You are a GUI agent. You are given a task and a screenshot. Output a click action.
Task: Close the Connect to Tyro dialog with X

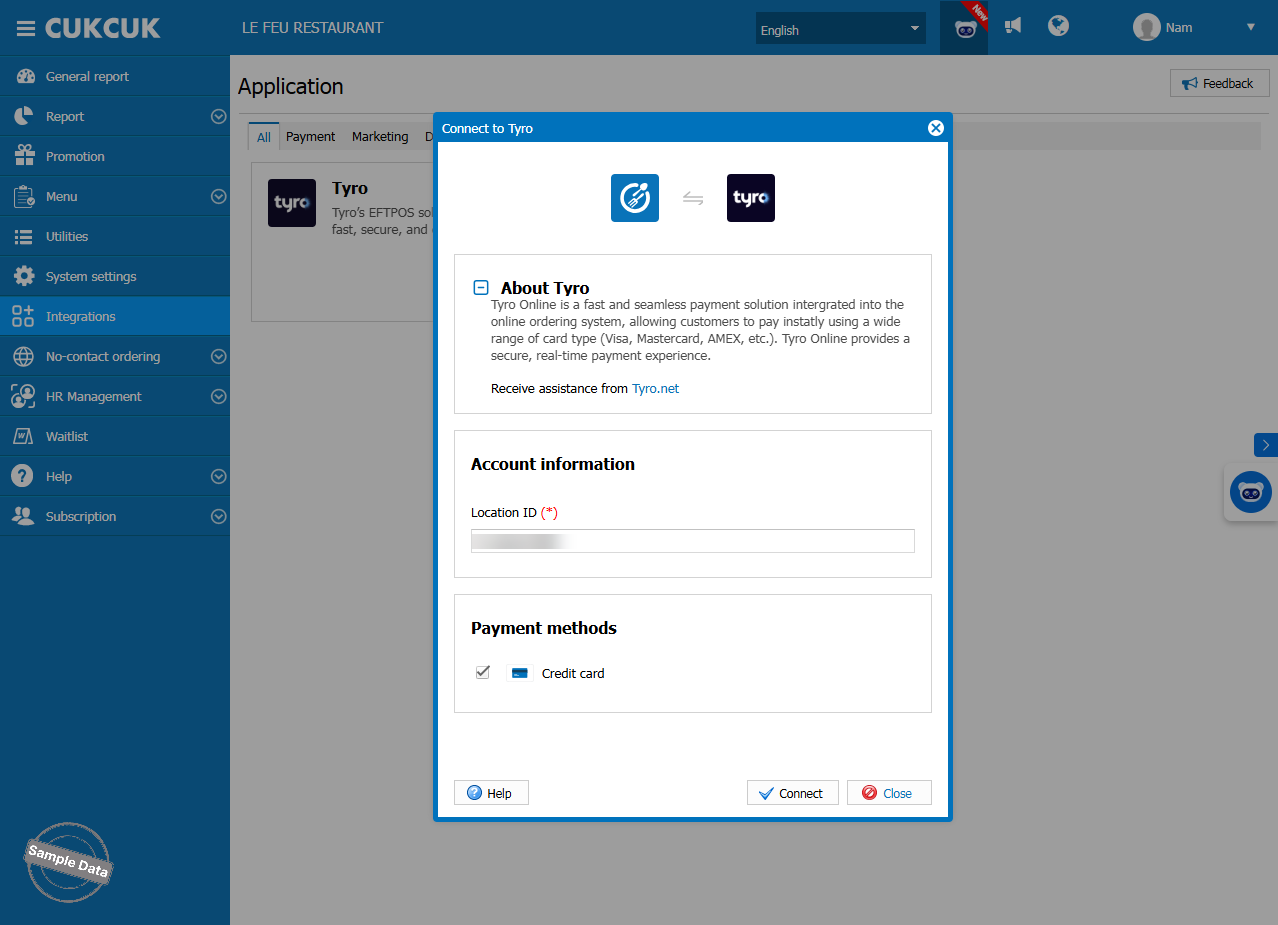(936, 128)
